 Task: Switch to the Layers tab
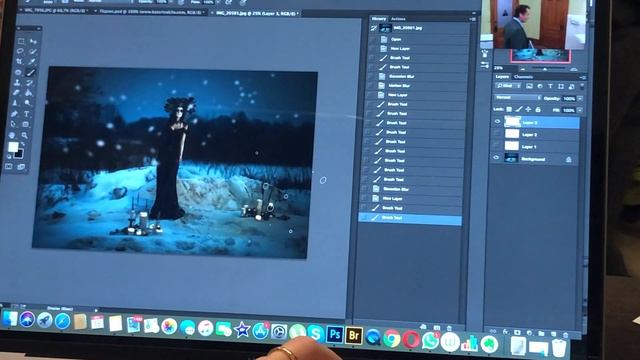tap(502, 76)
